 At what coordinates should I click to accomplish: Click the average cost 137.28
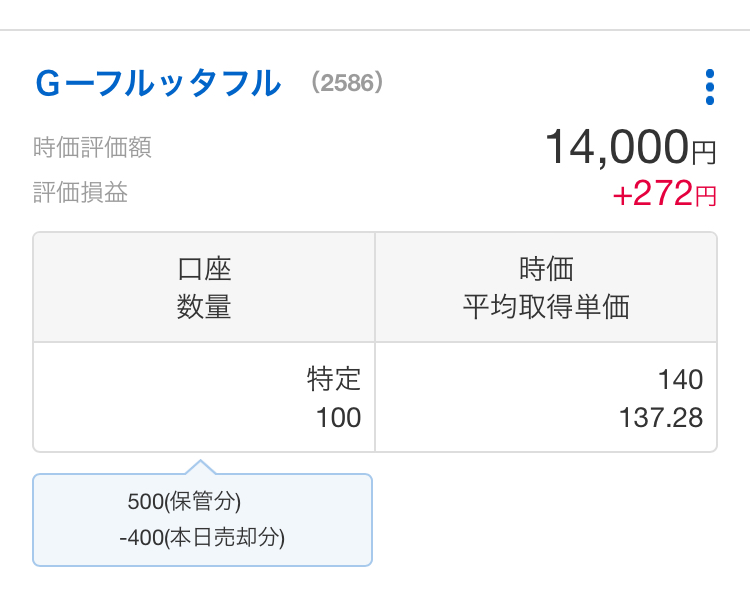[661, 417]
